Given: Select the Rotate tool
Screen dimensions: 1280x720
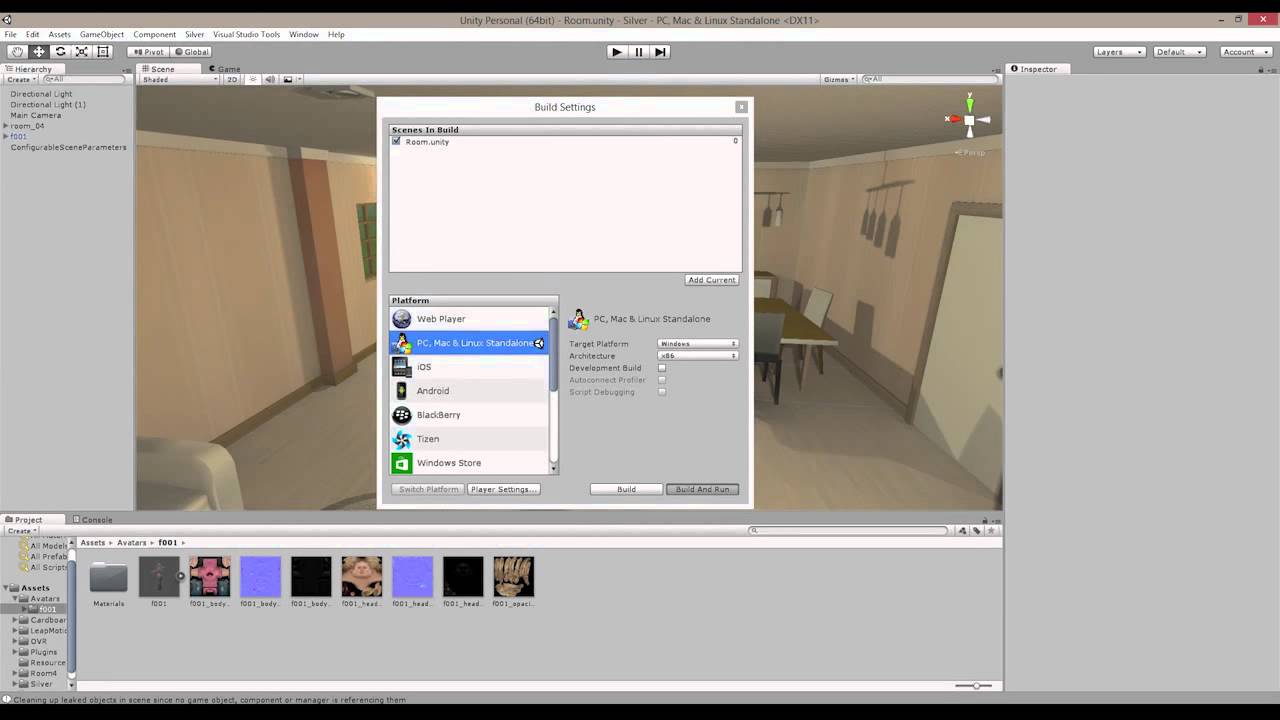Looking at the screenshot, I should click(x=60, y=51).
